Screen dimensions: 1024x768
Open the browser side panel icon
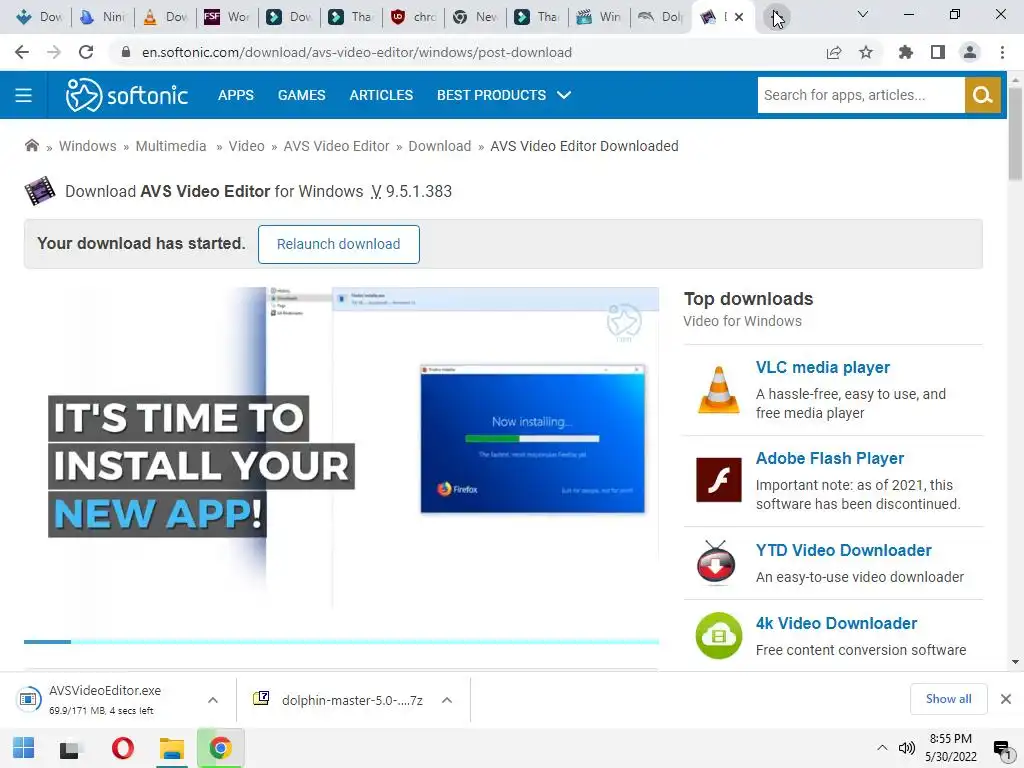[x=938, y=52]
